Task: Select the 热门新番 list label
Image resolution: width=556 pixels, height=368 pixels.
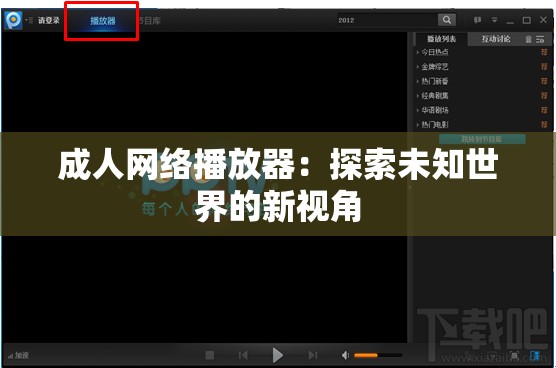Action: pyautogui.click(x=435, y=81)
